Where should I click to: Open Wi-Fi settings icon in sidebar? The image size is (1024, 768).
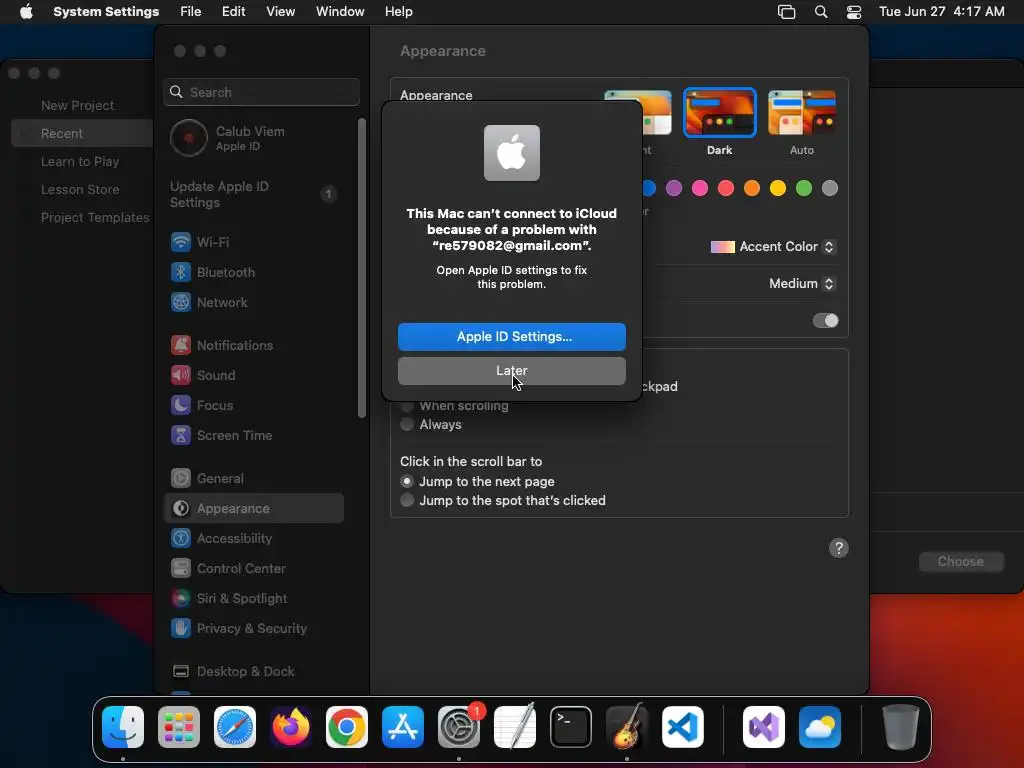tap(181, 242)
